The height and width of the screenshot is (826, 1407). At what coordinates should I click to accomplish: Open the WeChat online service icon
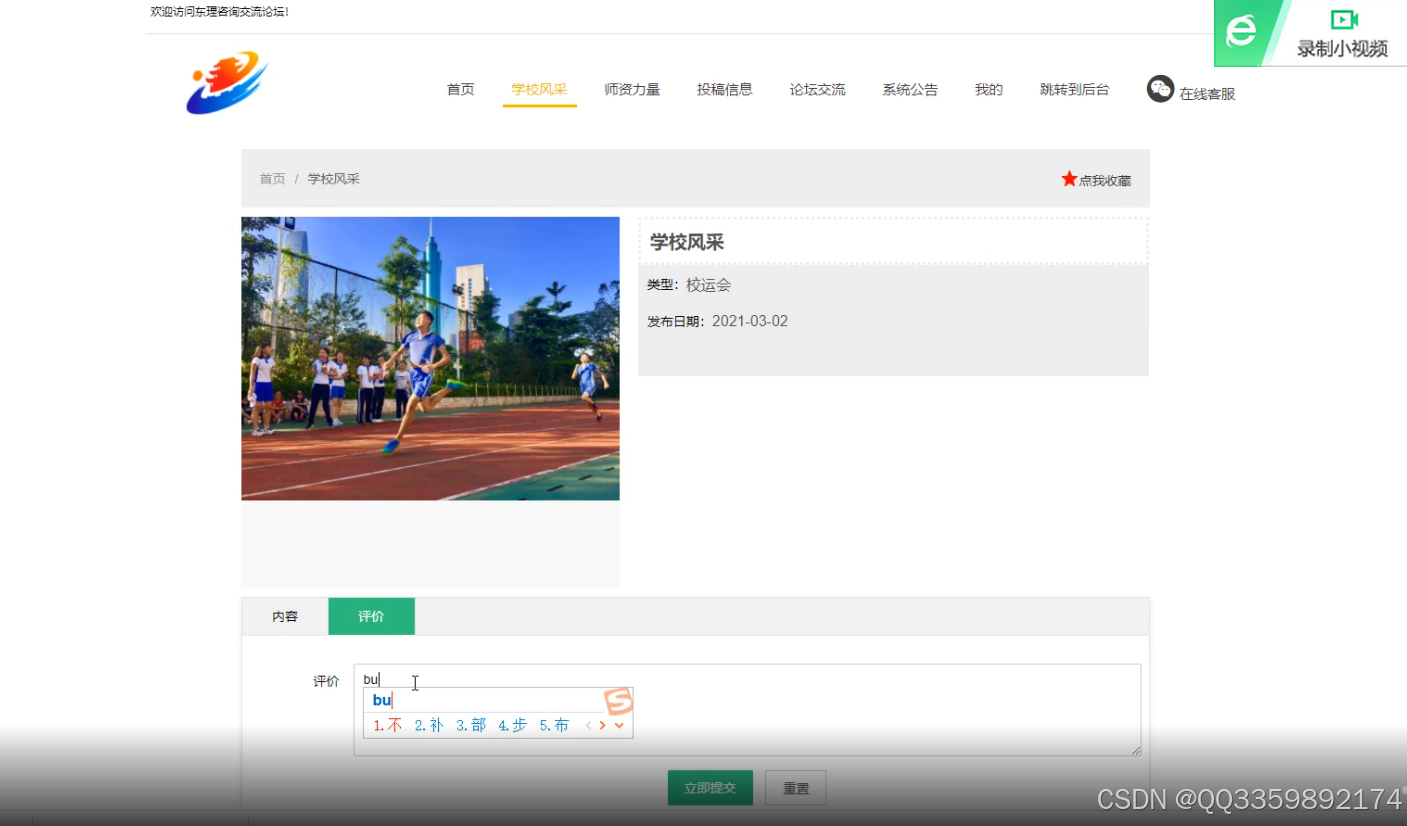1160,89
